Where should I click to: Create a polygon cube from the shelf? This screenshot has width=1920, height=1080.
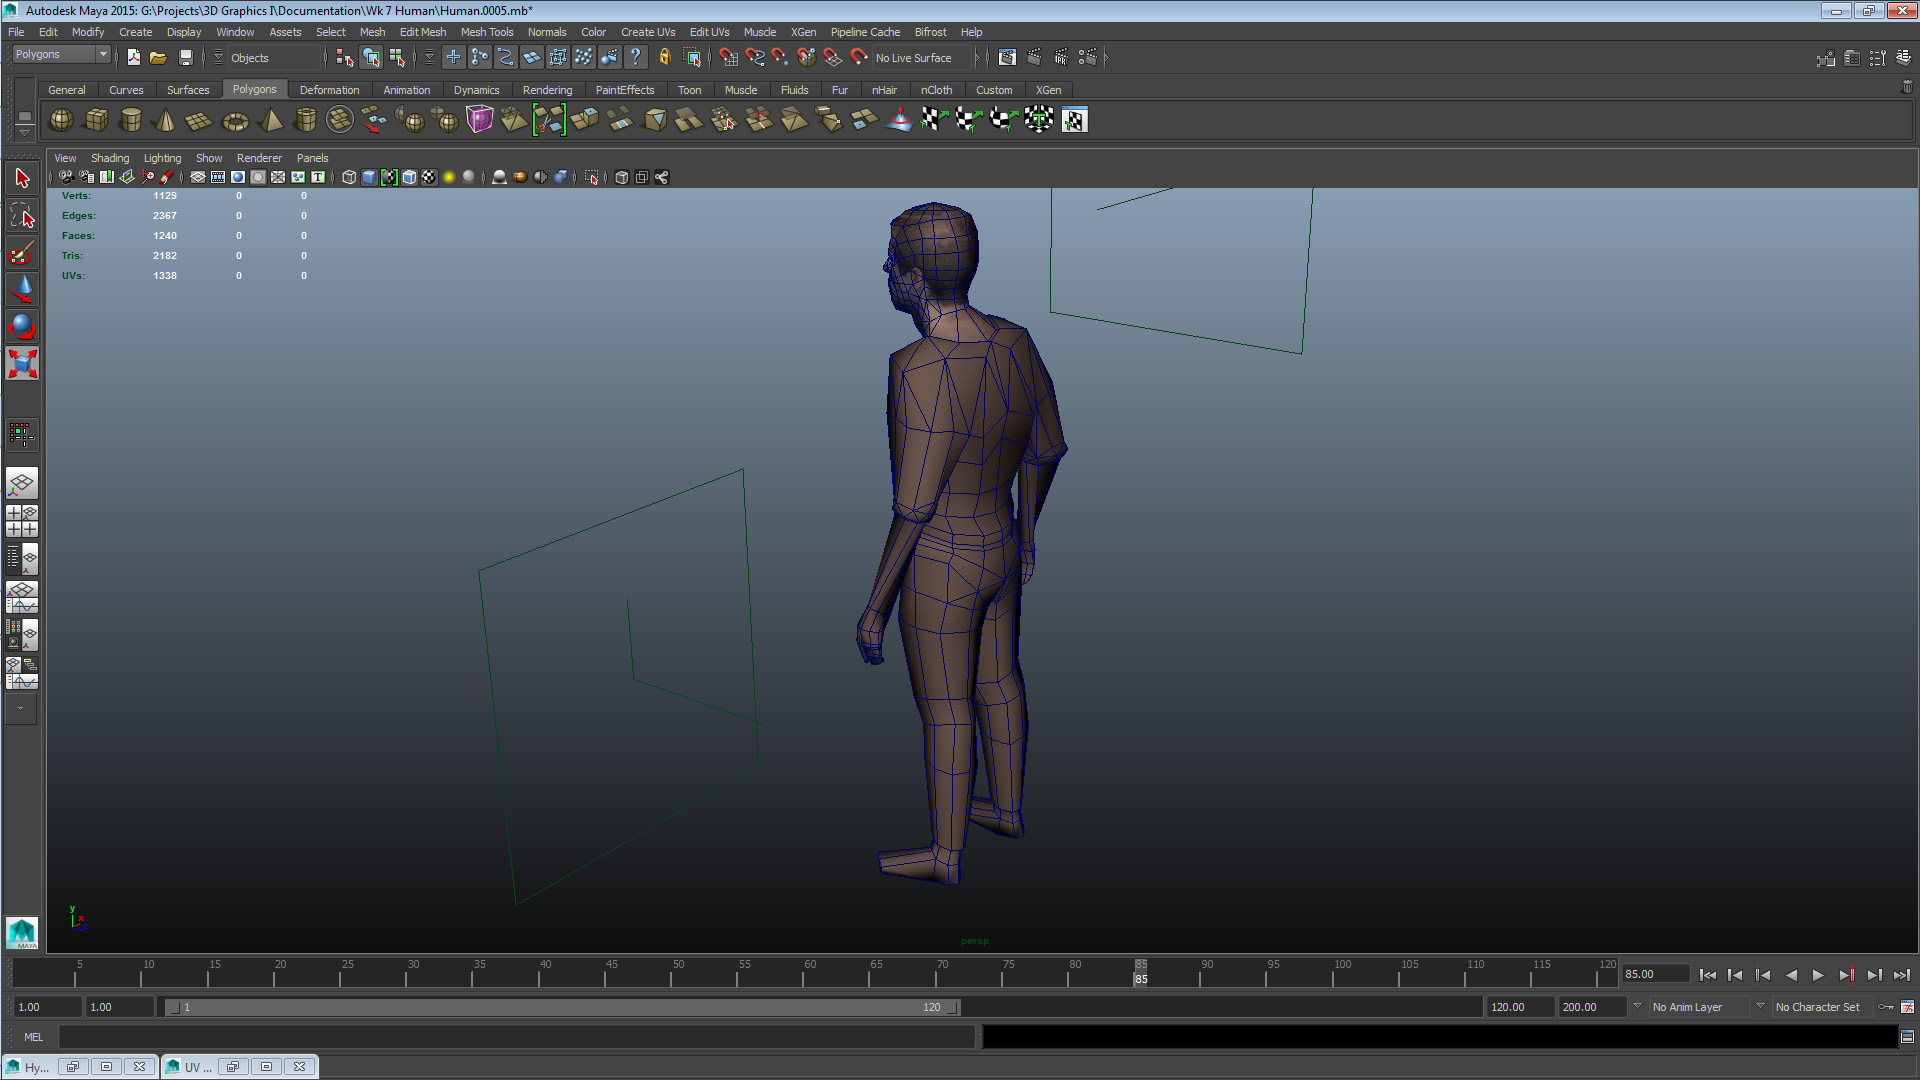[96, 120]
